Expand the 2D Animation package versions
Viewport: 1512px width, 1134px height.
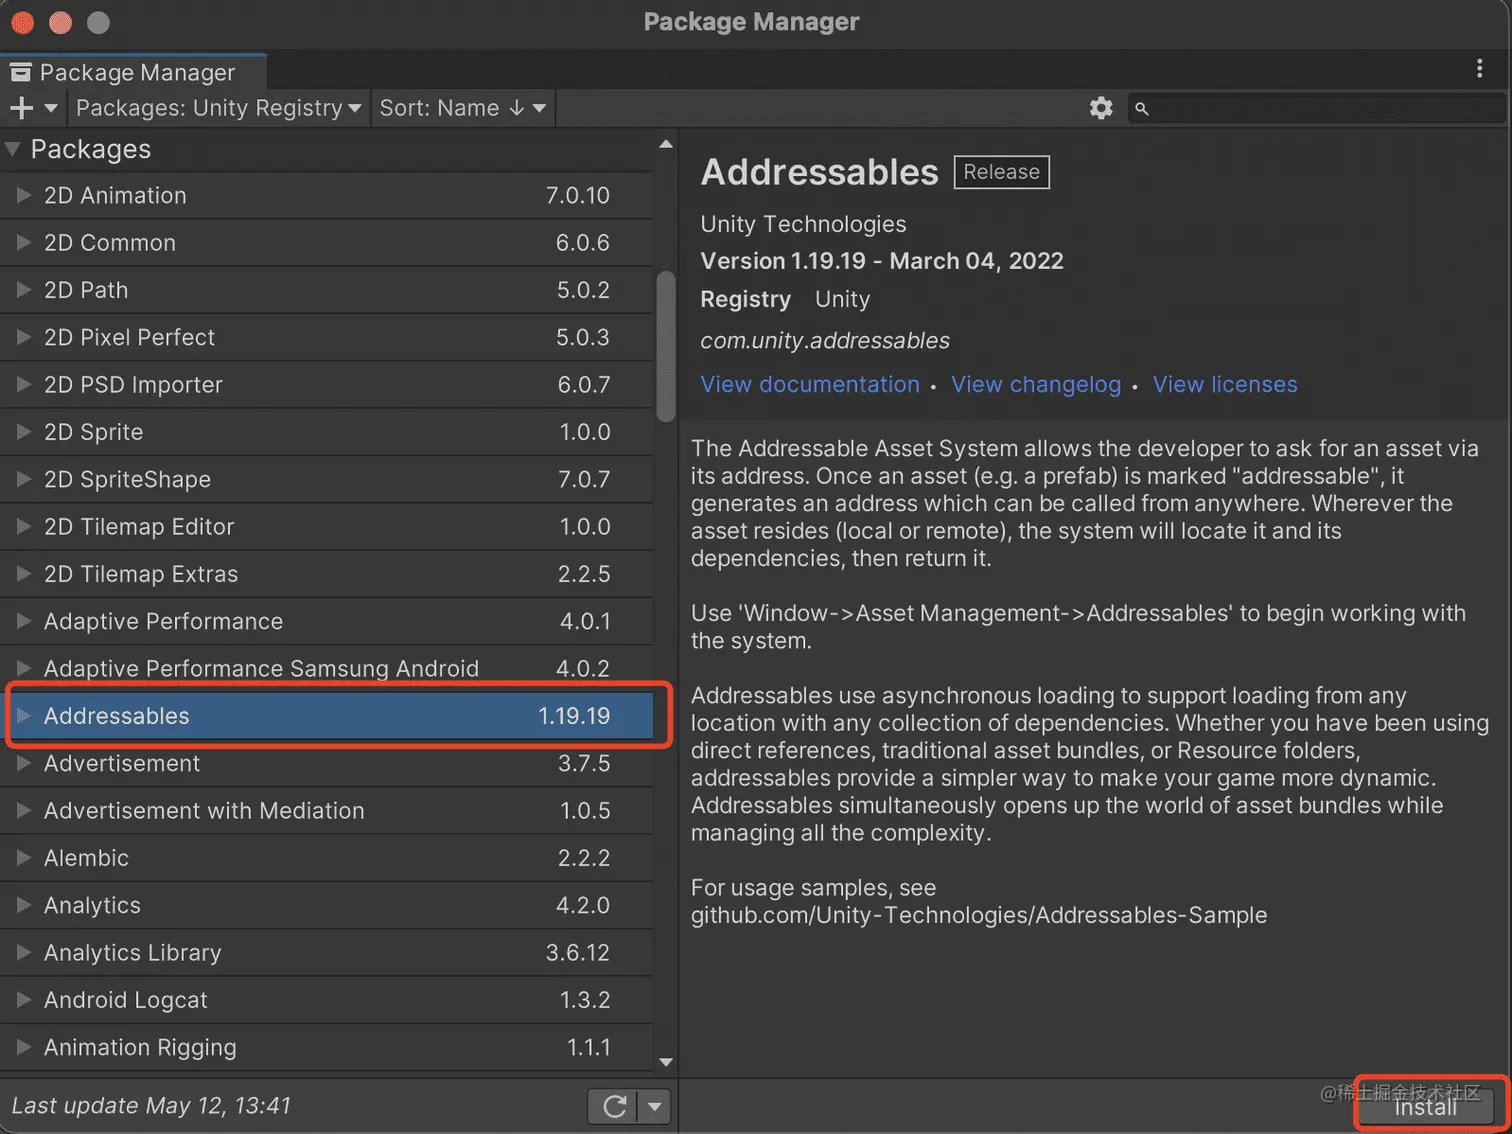point(24,195)
